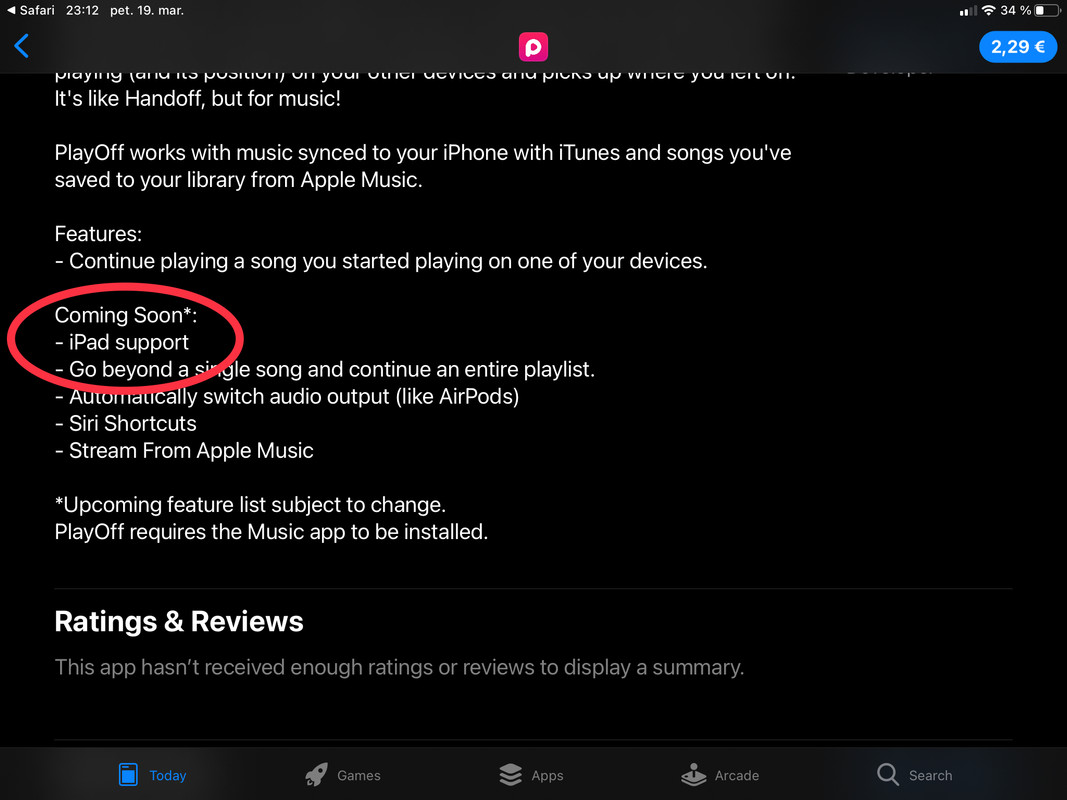The image size is (1067, 800).
Task: Open the Games rocket icon
Action: 316,775
